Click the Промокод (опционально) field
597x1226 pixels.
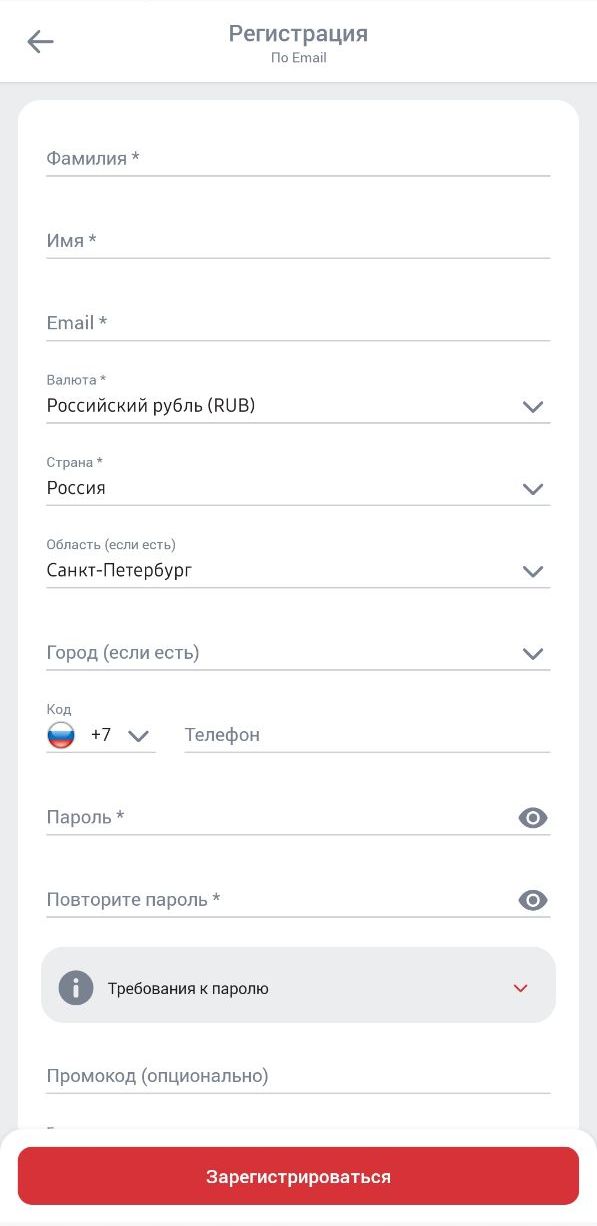pyautogui.click(x=298, y=1076)
